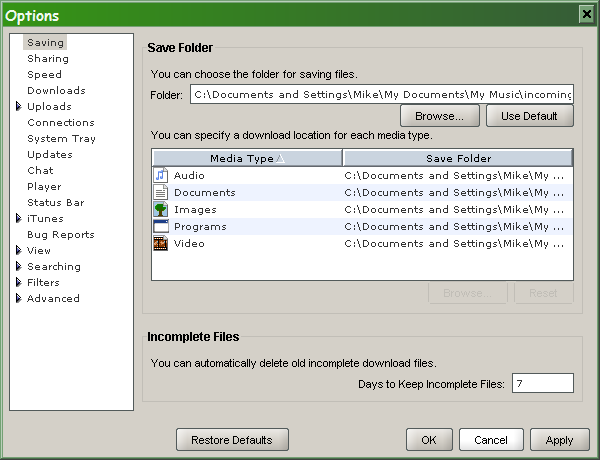
Task: Sort by the Media Type column header
Action: coord(246,158)
